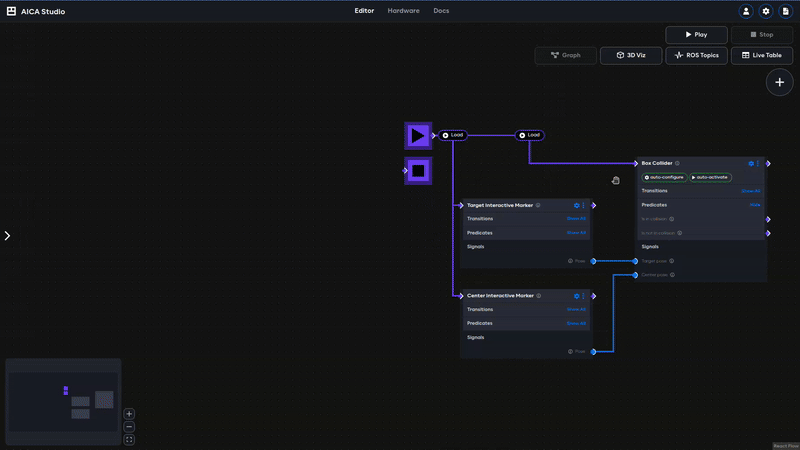This screenshot has height=450, width=800.
Task: Open Box Collider three-dot menu
Action: 758,163
